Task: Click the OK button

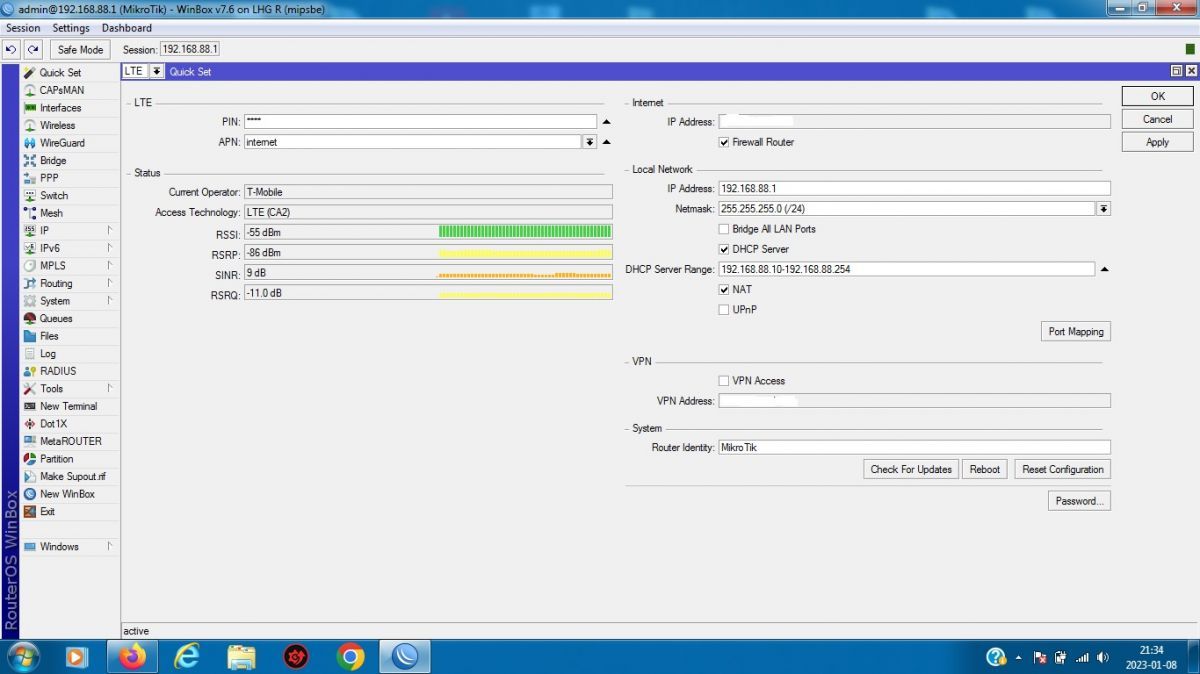Action: (x=1157, y=96)
